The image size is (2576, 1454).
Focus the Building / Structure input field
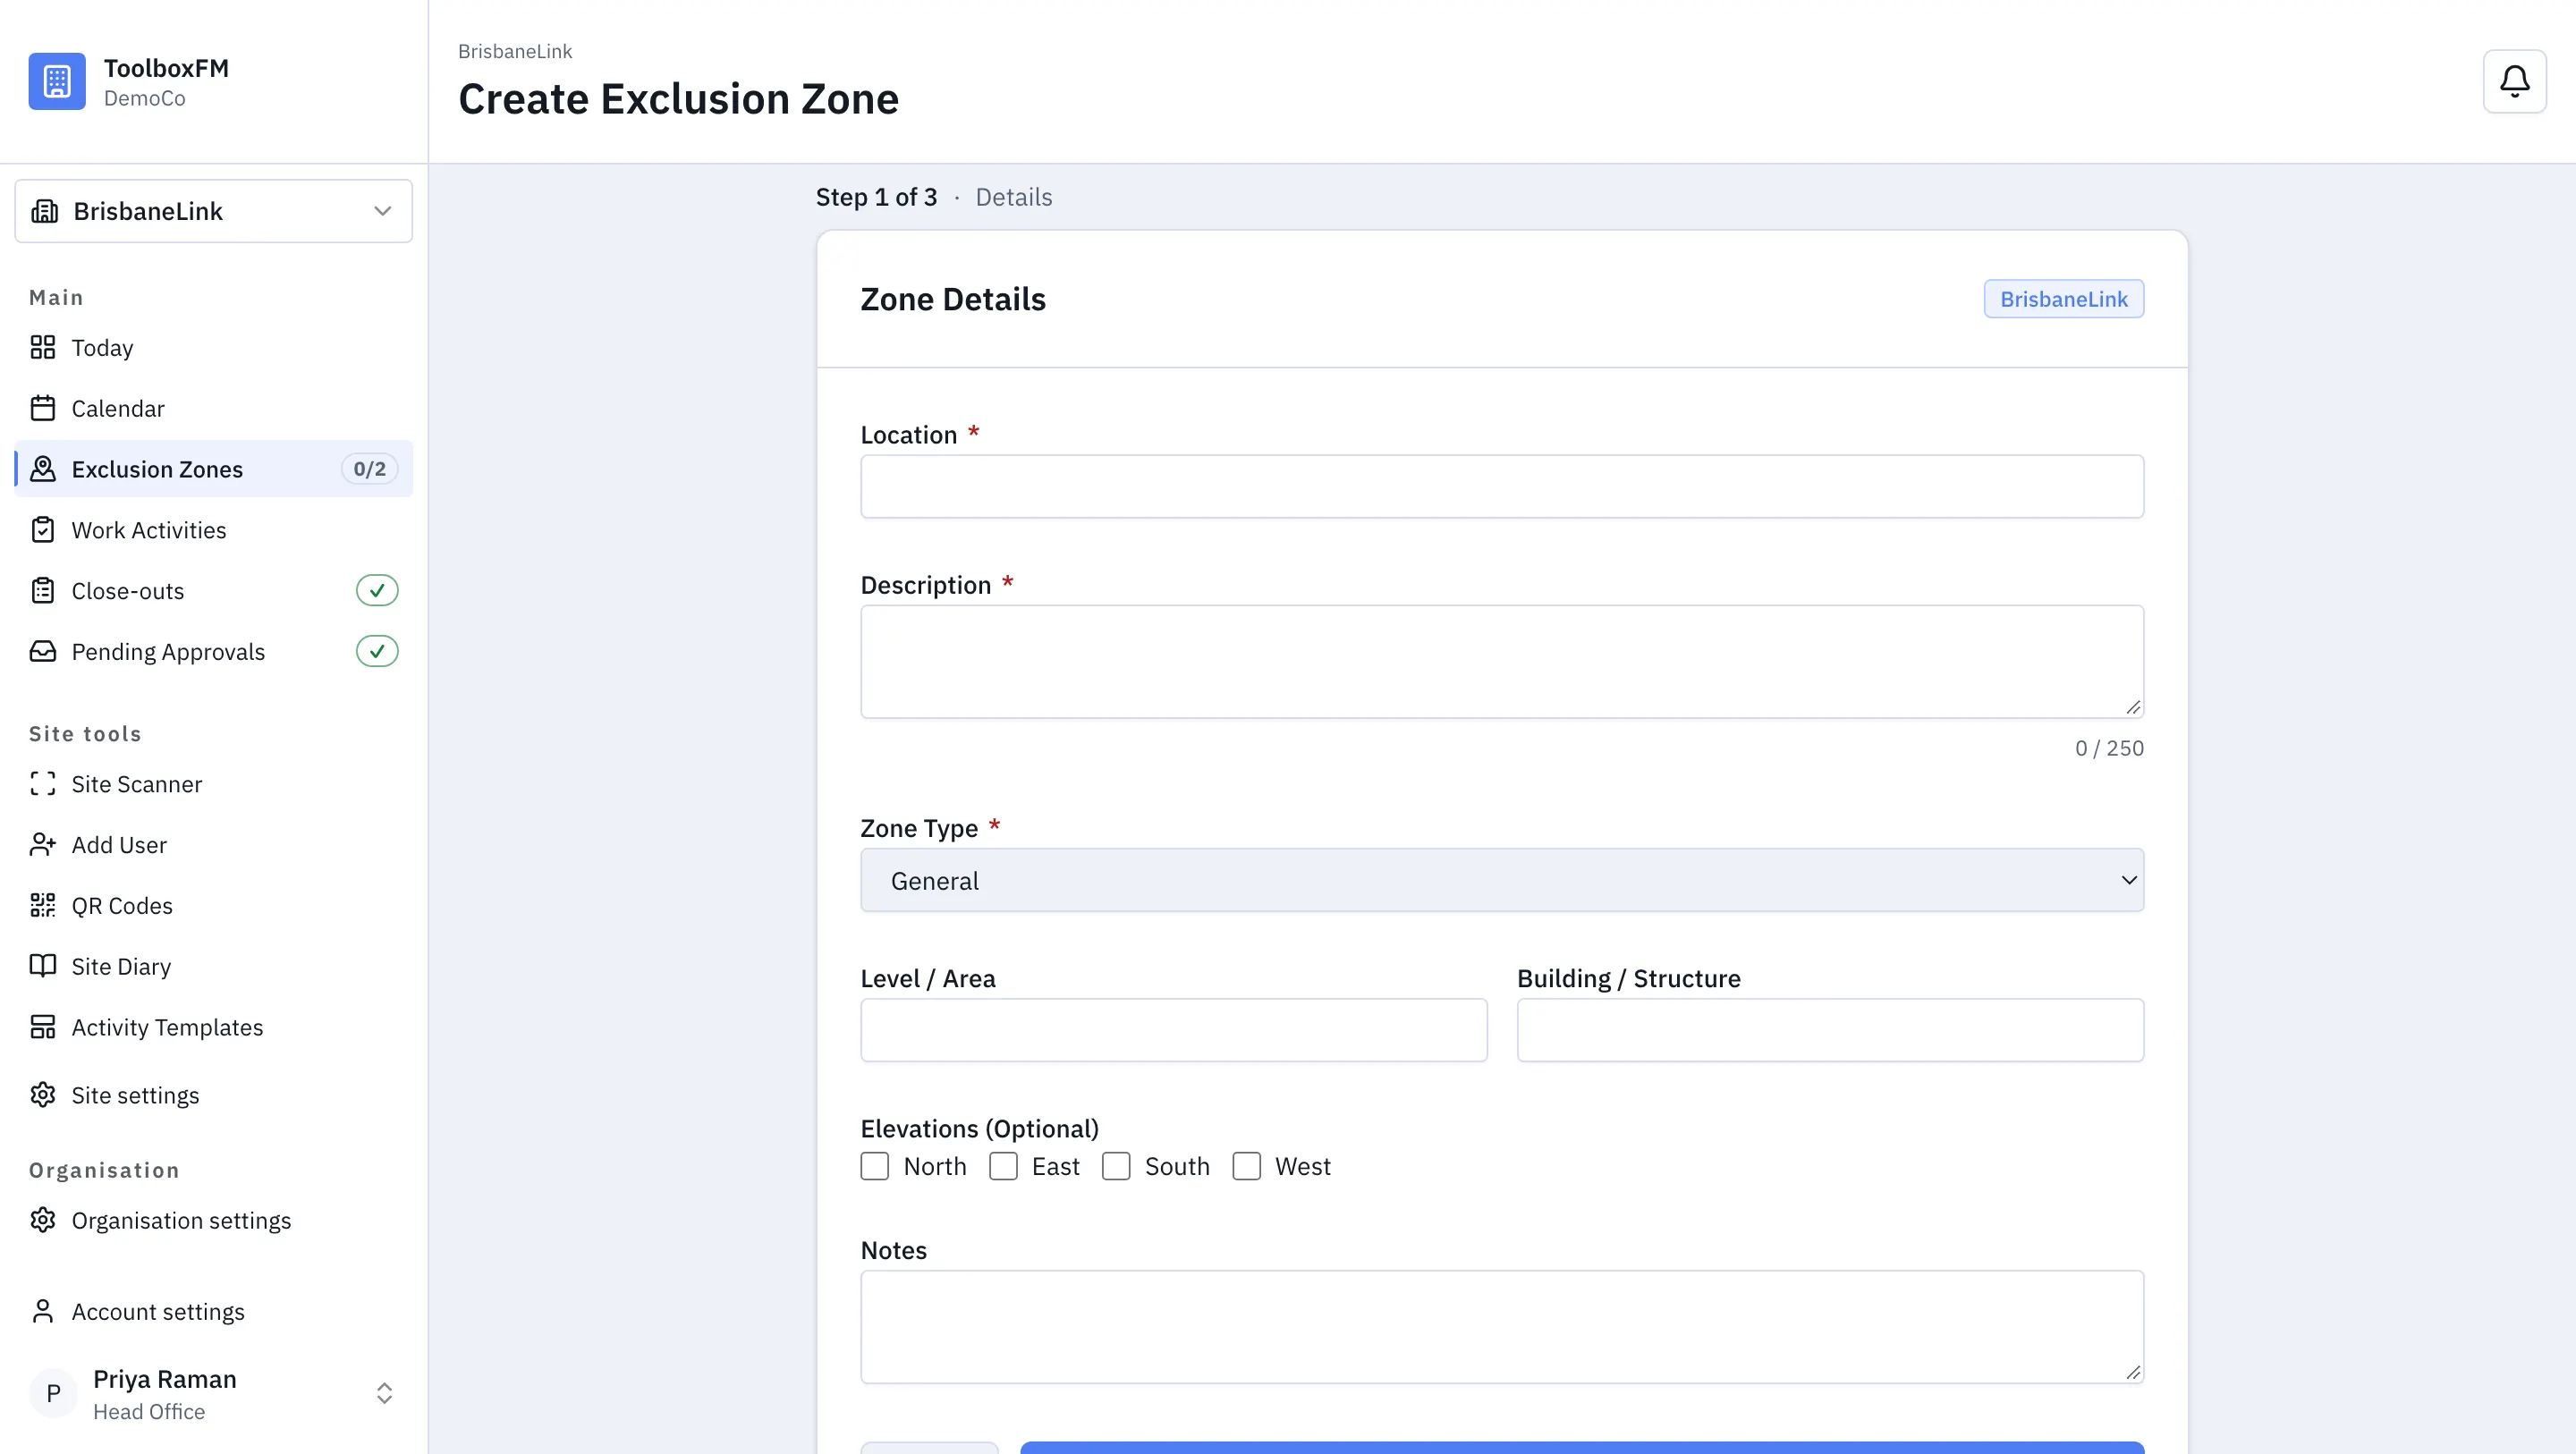[x=1830, y=1030]
